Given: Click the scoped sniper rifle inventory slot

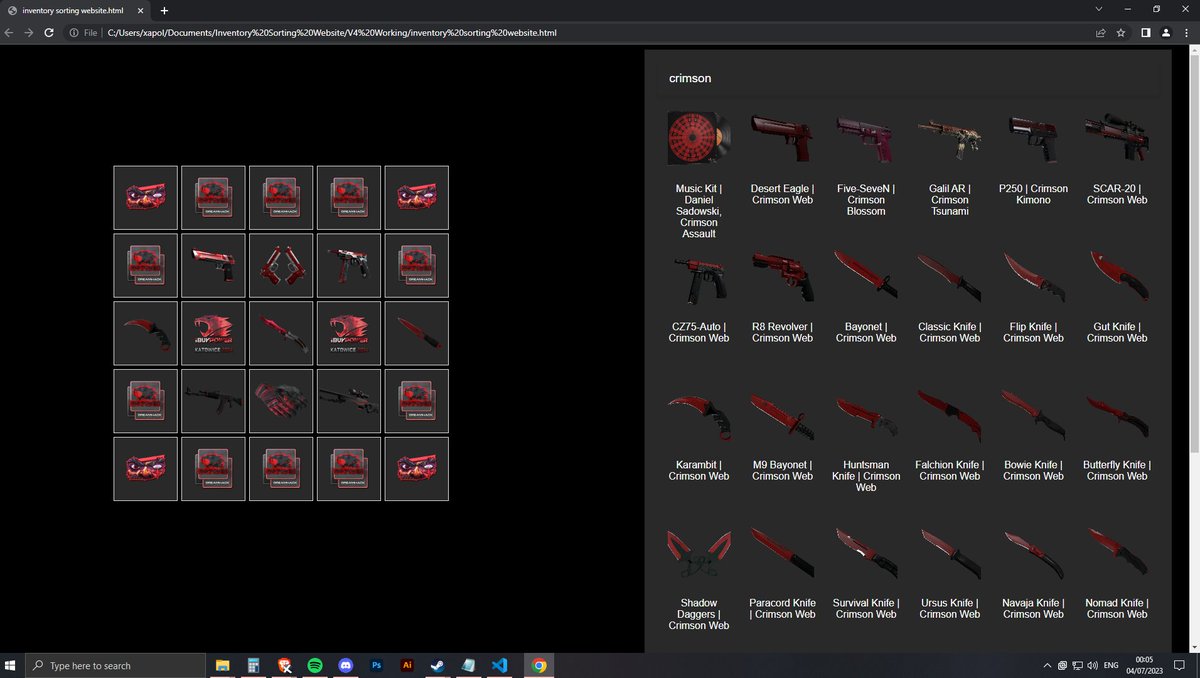Looking at the screenshot, I should pos(349,401).
